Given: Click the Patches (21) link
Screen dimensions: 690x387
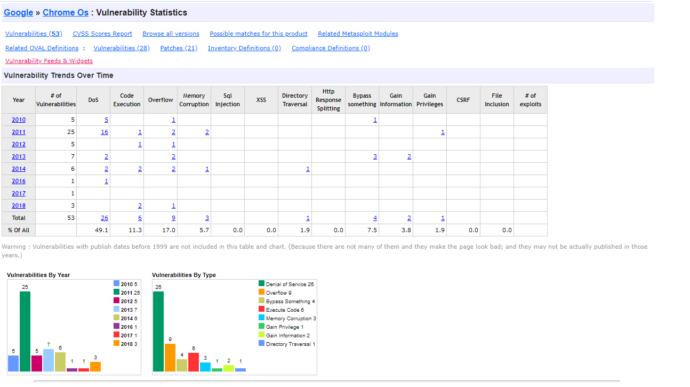Looking at the screenshot, I should click(x=179, y=48).
